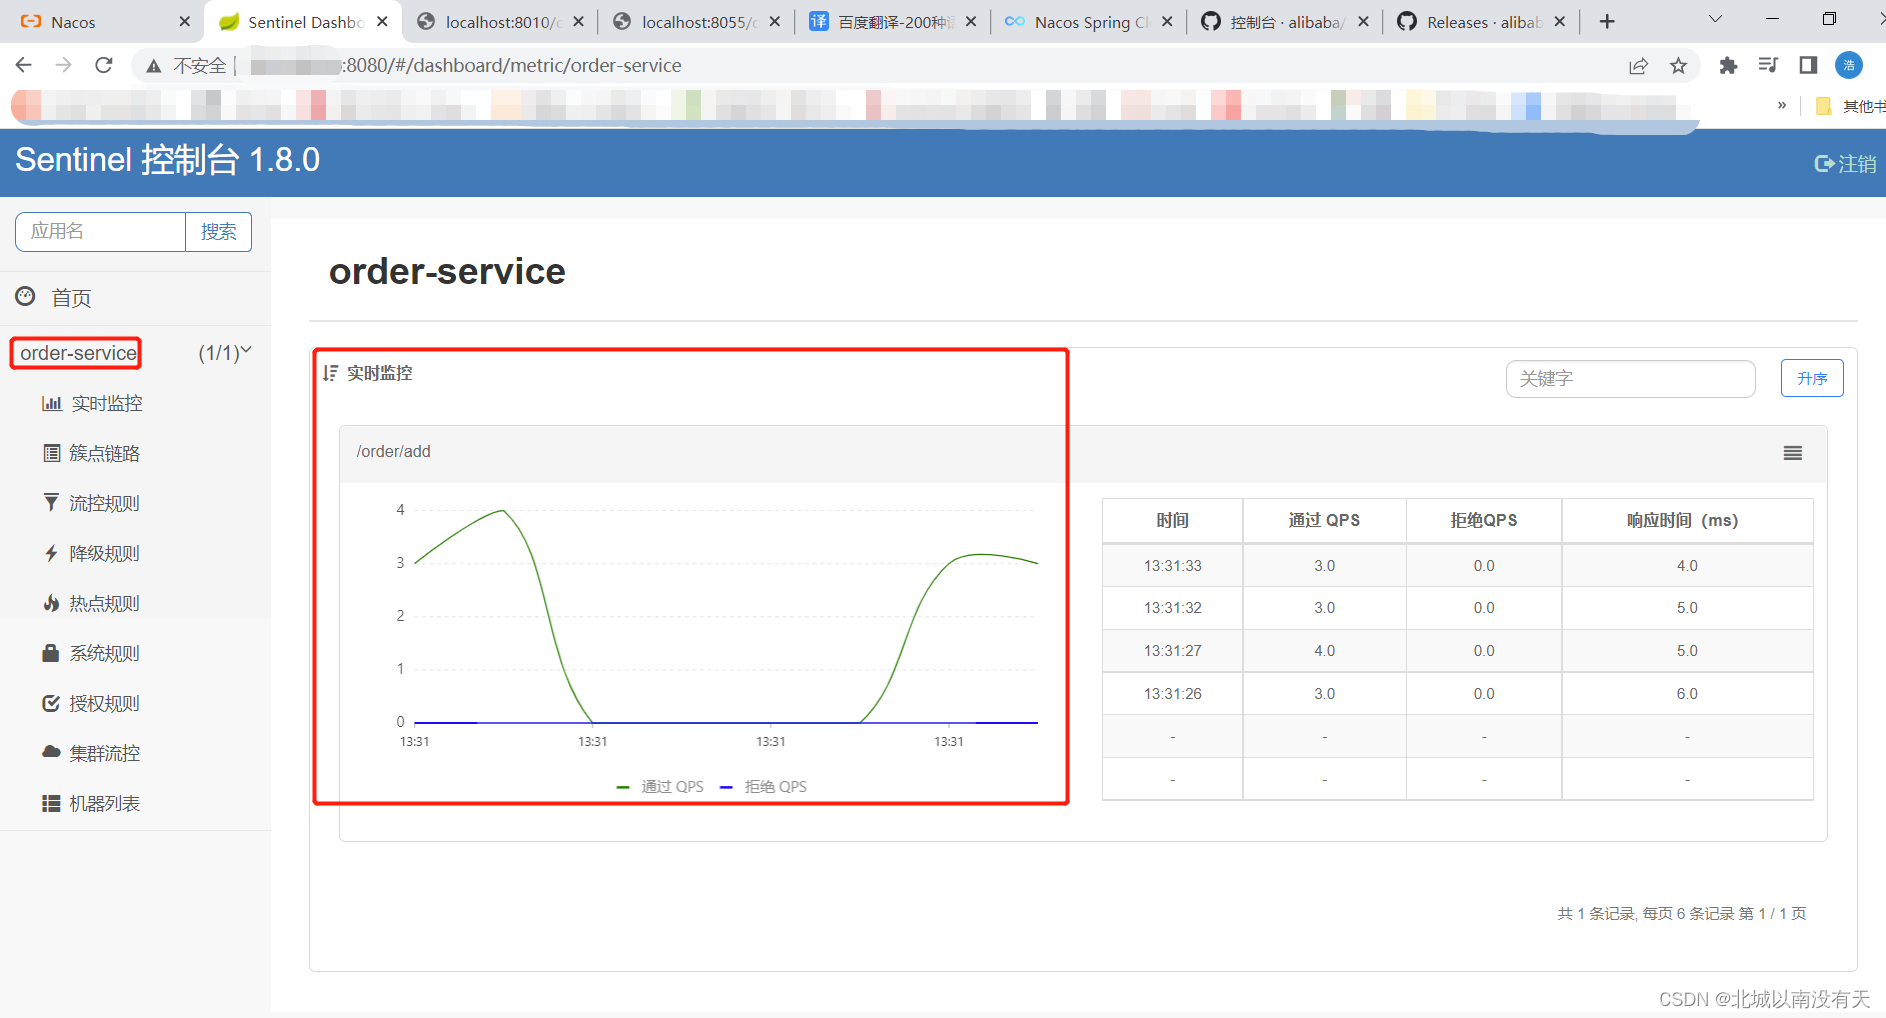Screen dimensions: 1886x1018
Task: Click the 13:31:27 time cell
Action: (1173, 651)
